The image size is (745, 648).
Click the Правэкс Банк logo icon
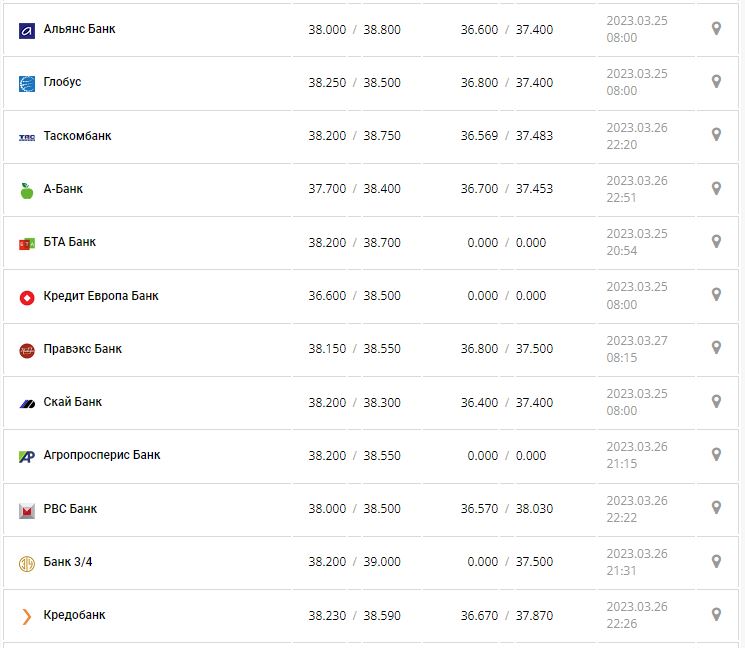27,350
